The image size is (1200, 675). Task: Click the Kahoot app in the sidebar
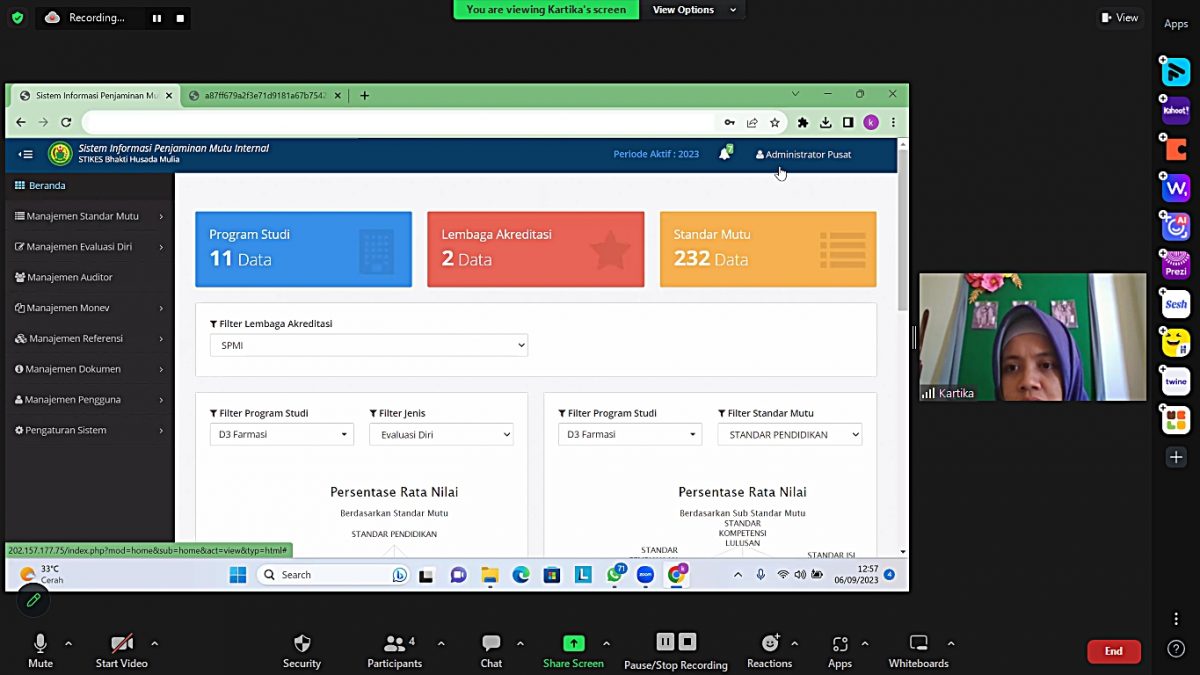coord(1176,110)
